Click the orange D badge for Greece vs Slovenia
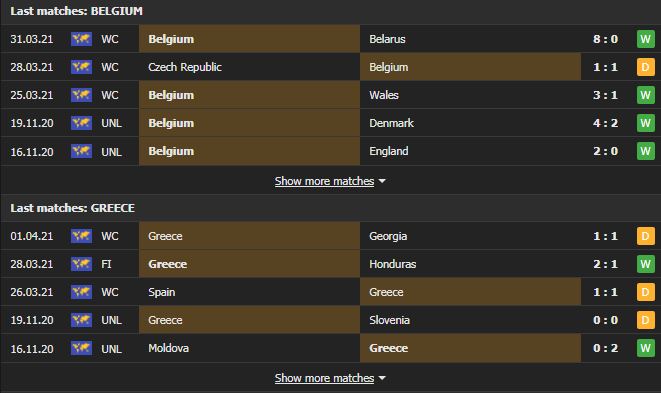 point(645,320)
